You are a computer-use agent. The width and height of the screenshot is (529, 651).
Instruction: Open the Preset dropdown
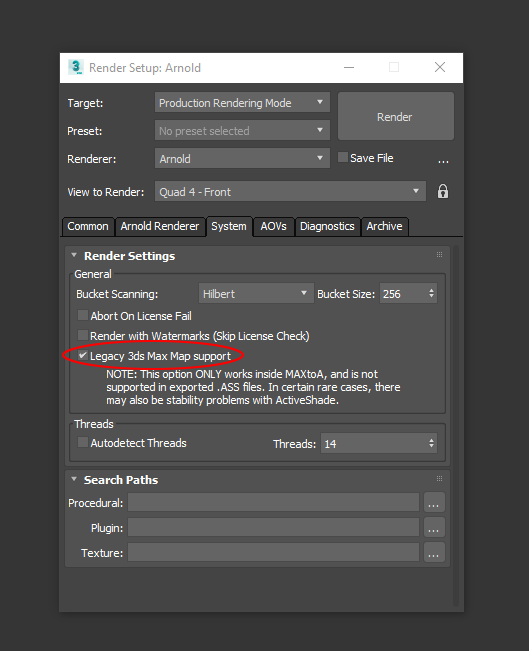pos(242,130)
